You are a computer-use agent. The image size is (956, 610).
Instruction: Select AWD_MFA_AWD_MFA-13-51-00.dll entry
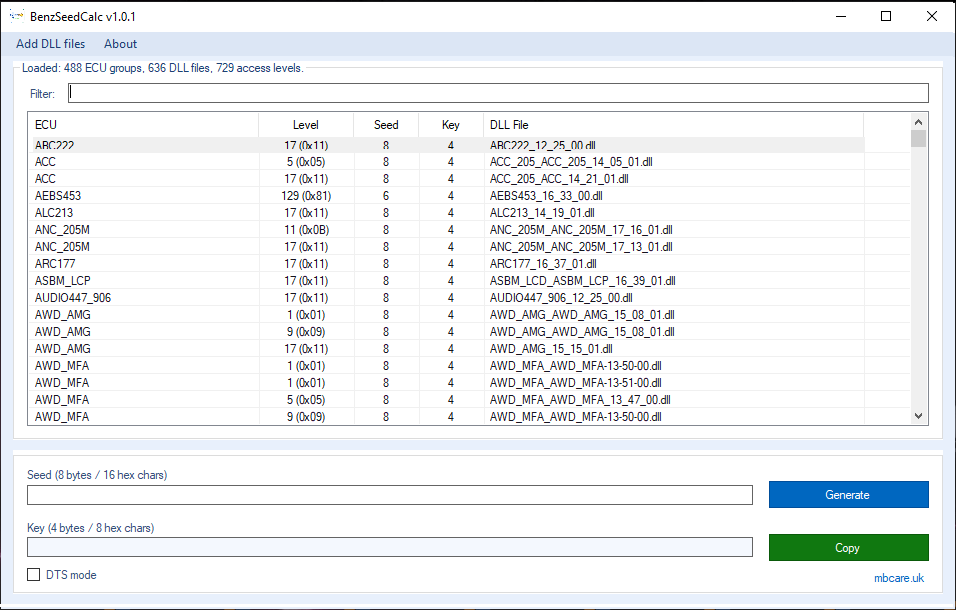[576, 383]
